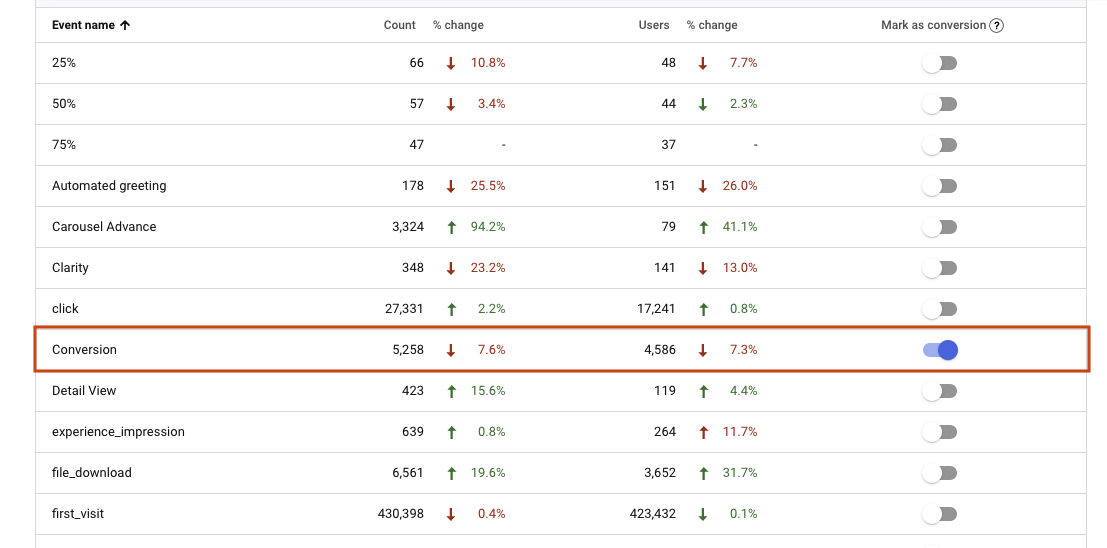Viewport: 1107px width, 548px height.
Task: Click the Mark as conversion header label
Action: pos(933,25)
